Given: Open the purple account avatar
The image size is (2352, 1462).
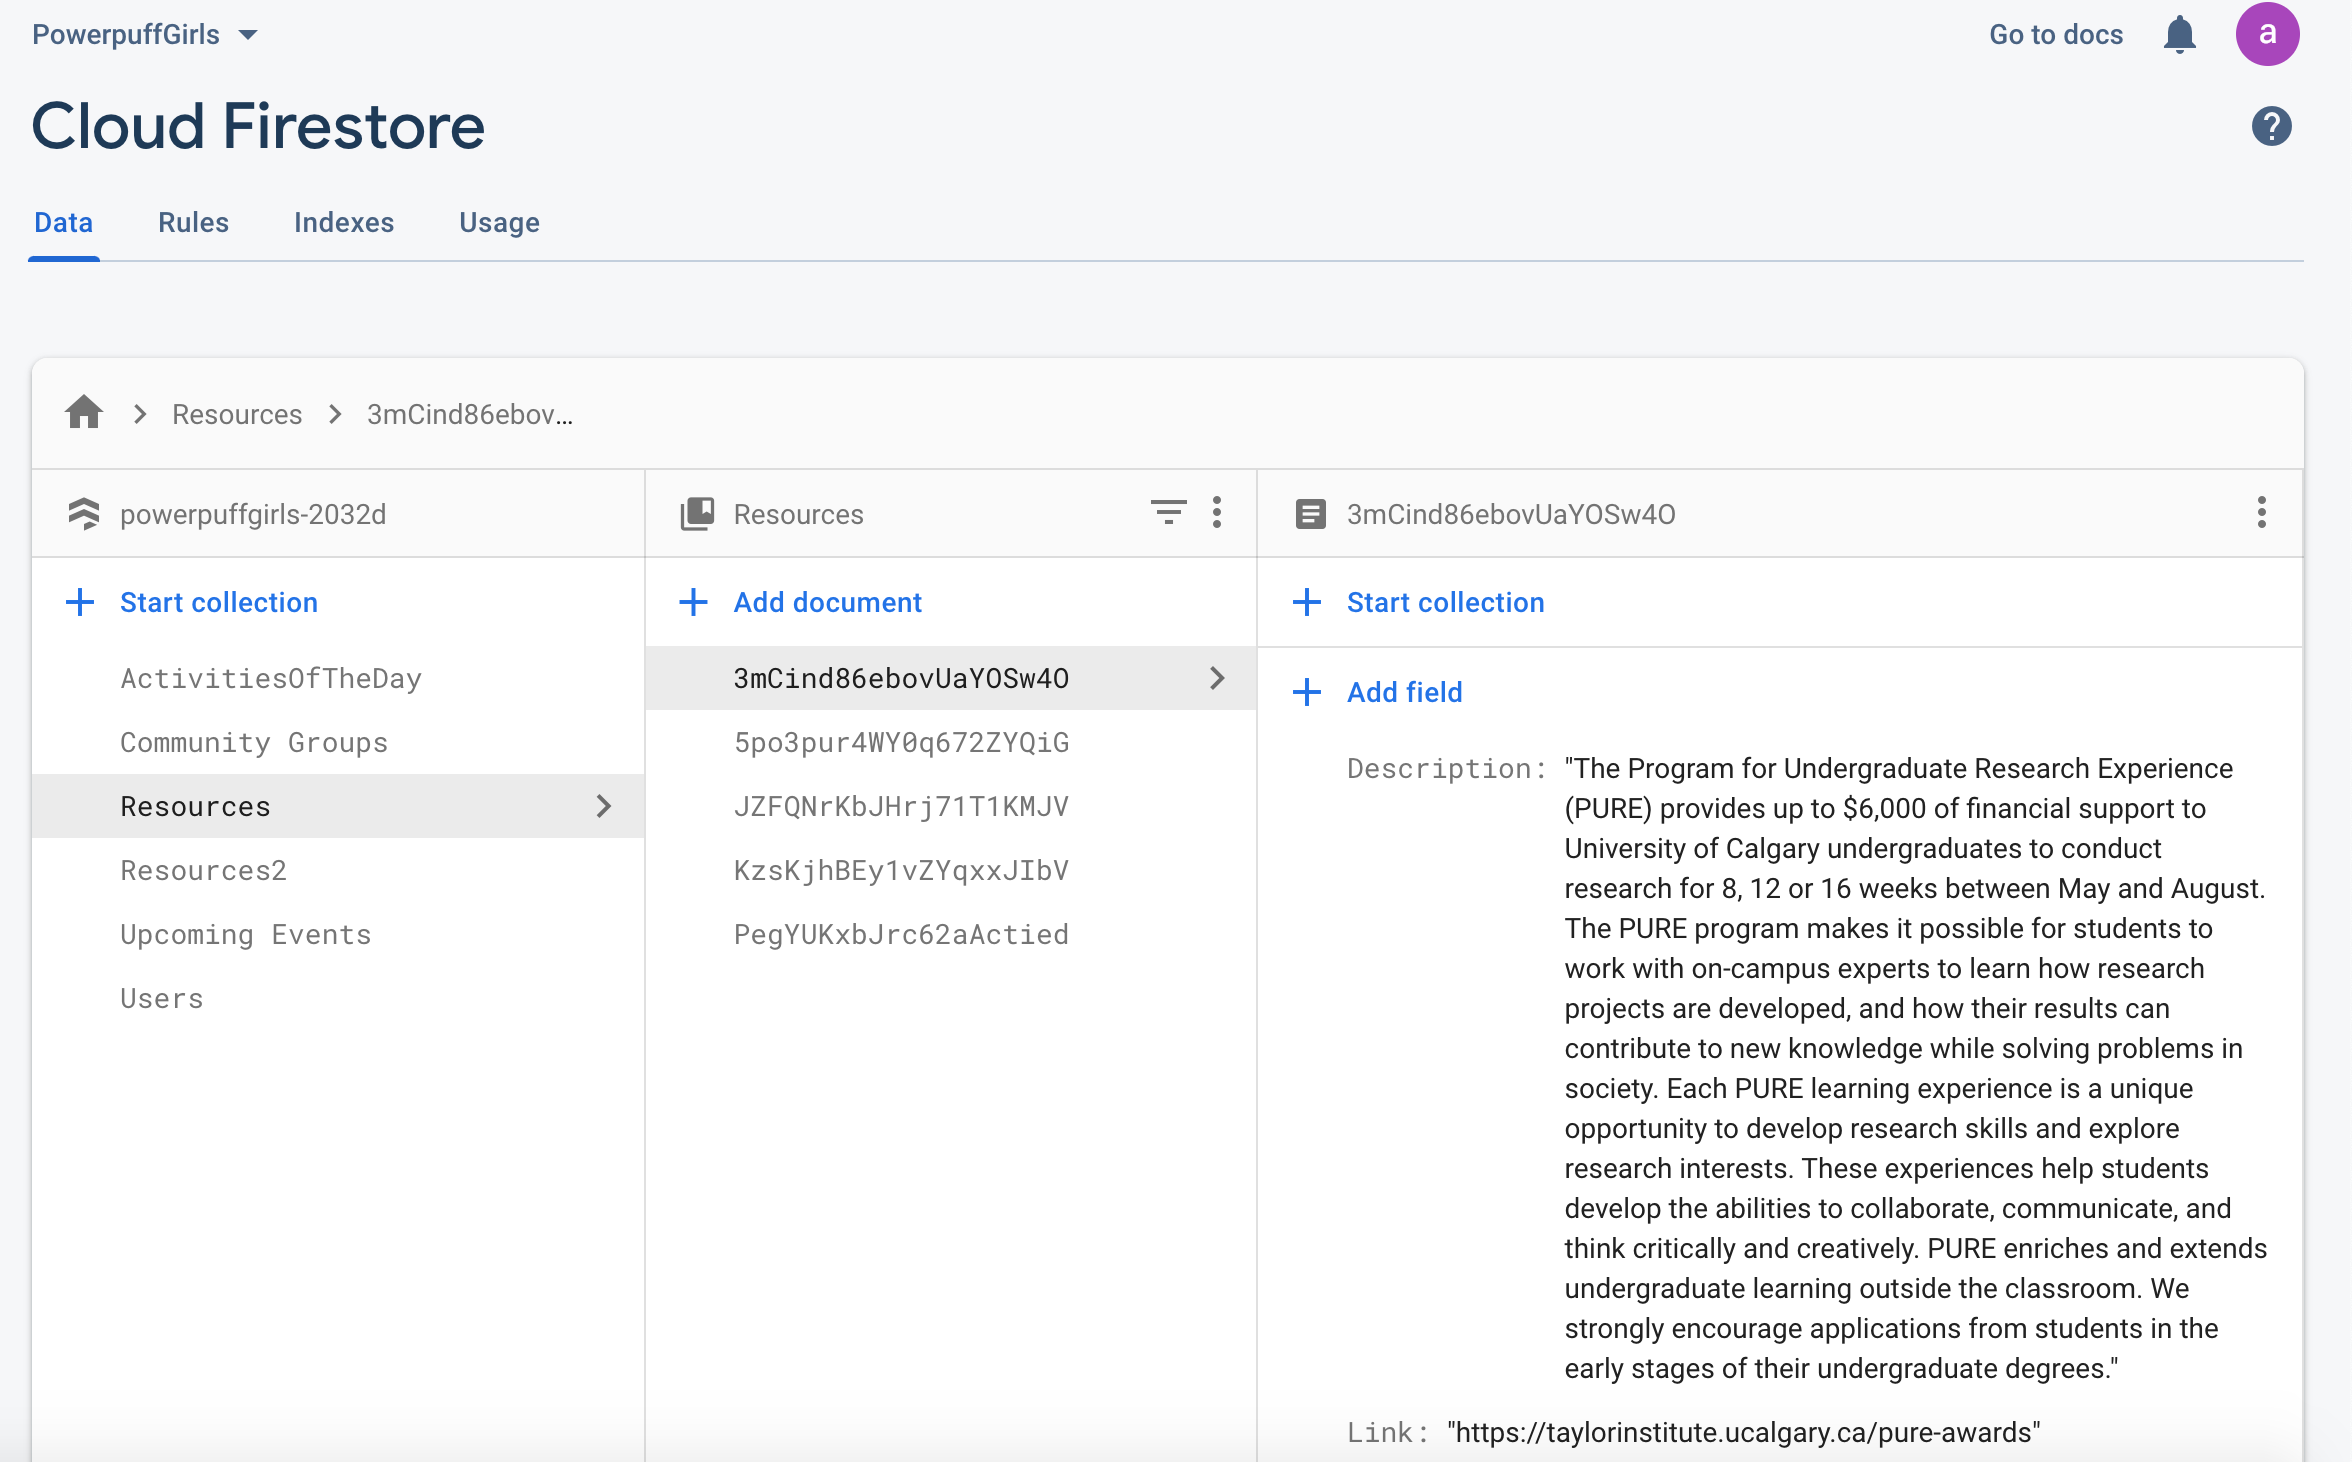Looking at the screenshot, I should tap(2267, 35).
